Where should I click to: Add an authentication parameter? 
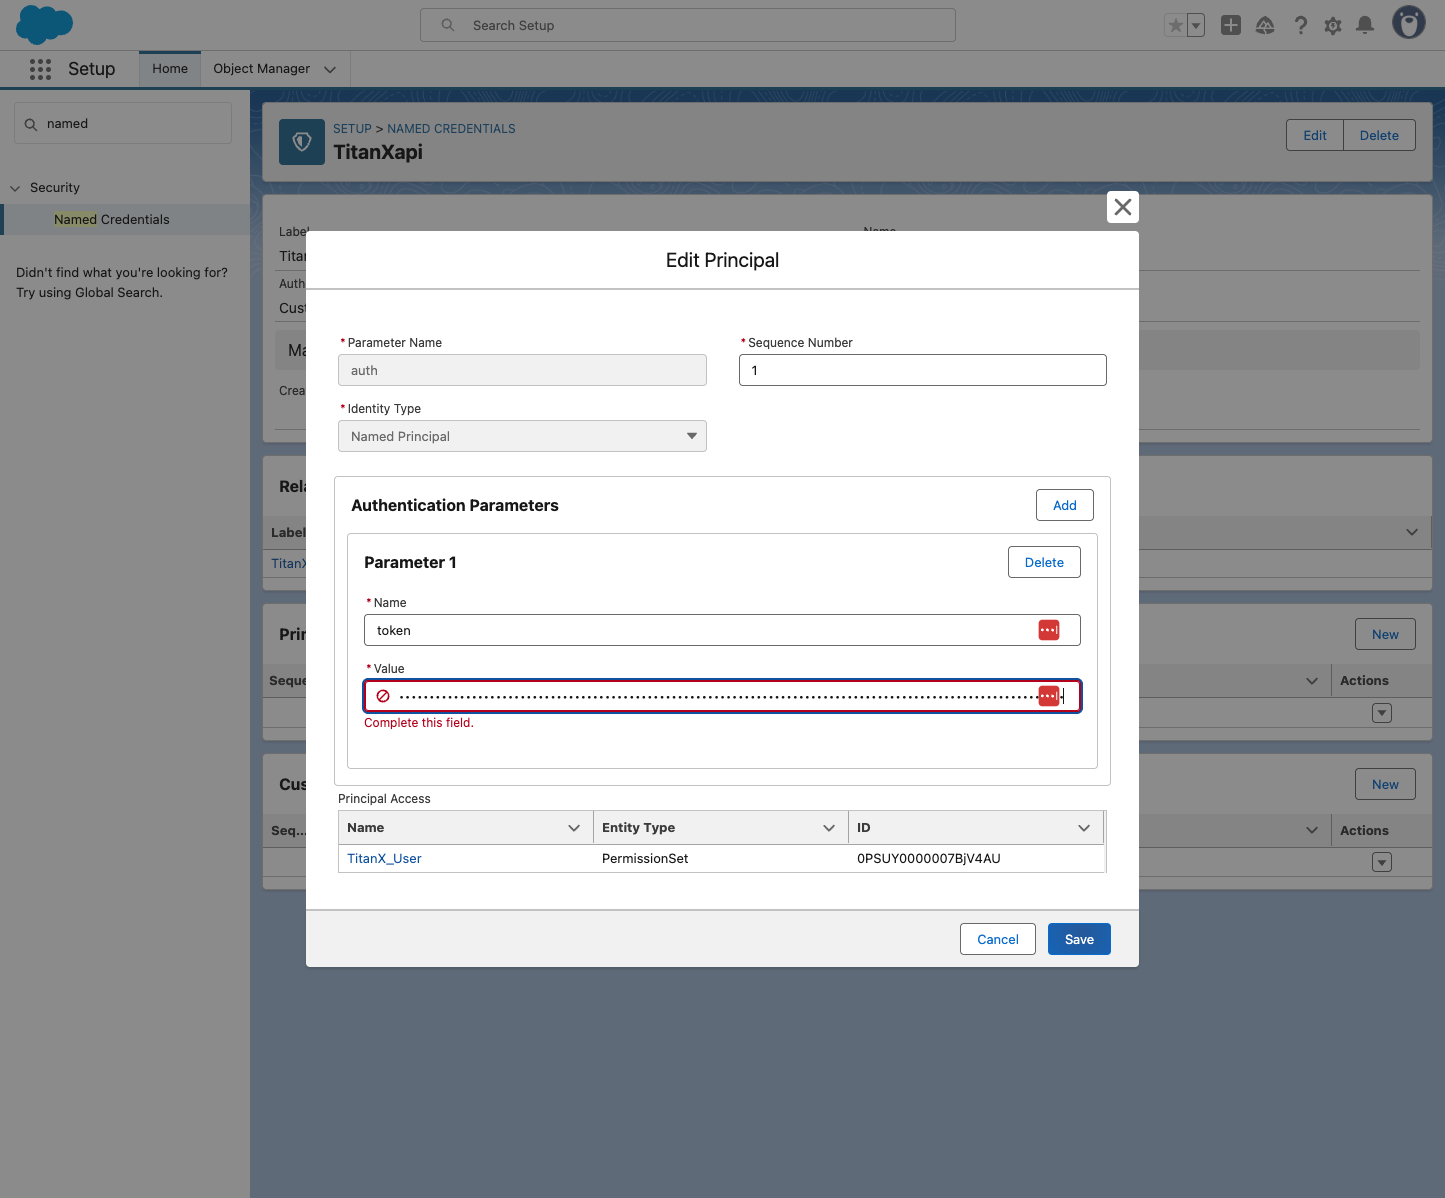[x=1065, y=505]
